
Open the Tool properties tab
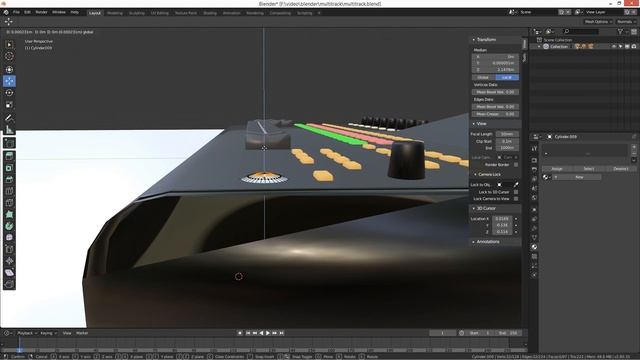[x=534, y=149]
